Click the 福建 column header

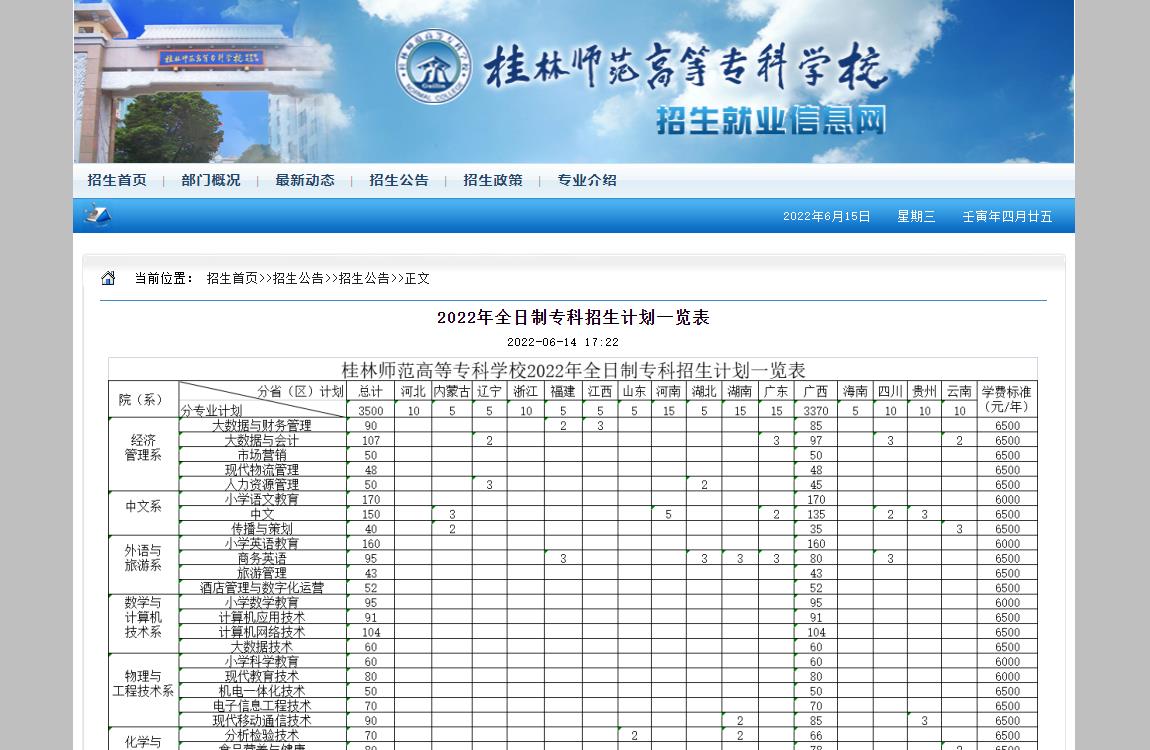click(563, 391)
